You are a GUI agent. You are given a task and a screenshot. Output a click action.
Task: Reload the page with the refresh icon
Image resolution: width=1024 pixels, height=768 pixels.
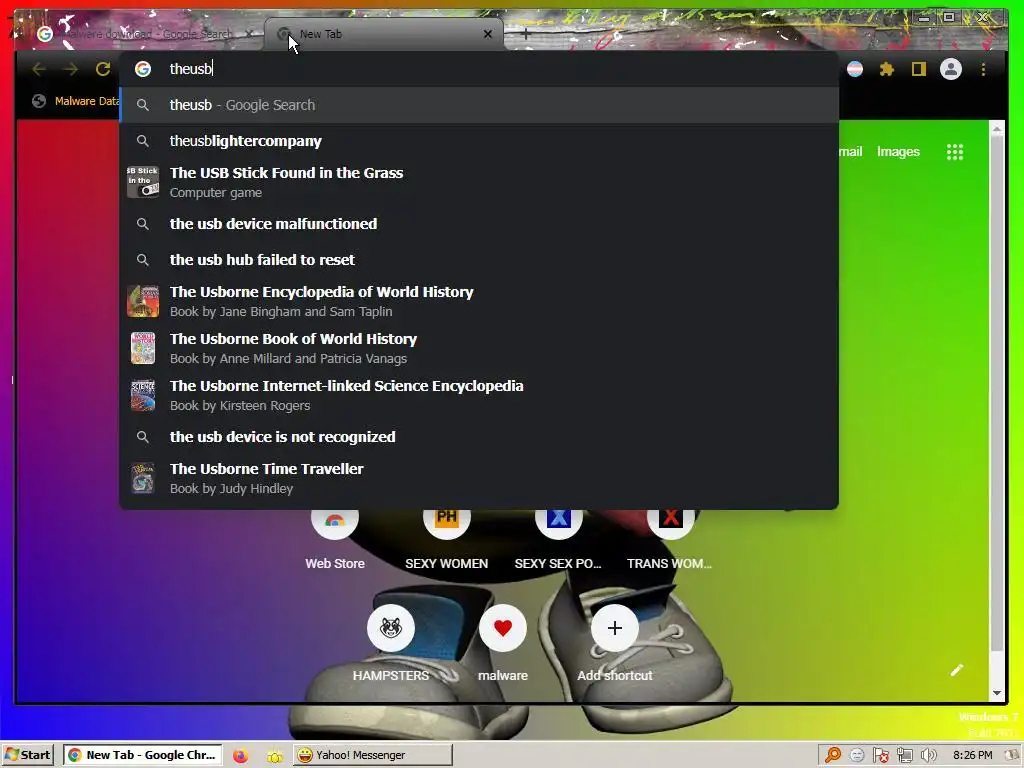pyautogui.click(x=103, y=69)
